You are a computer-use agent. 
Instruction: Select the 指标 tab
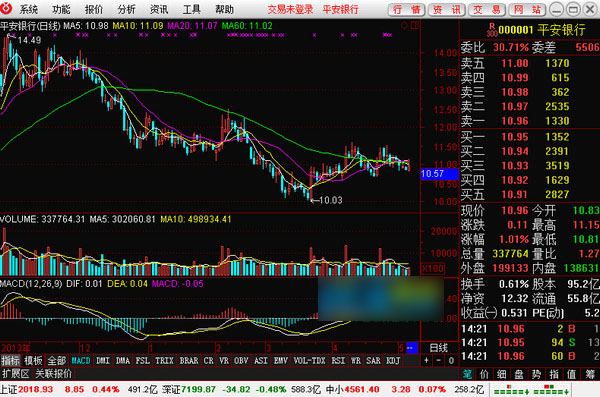11,361
